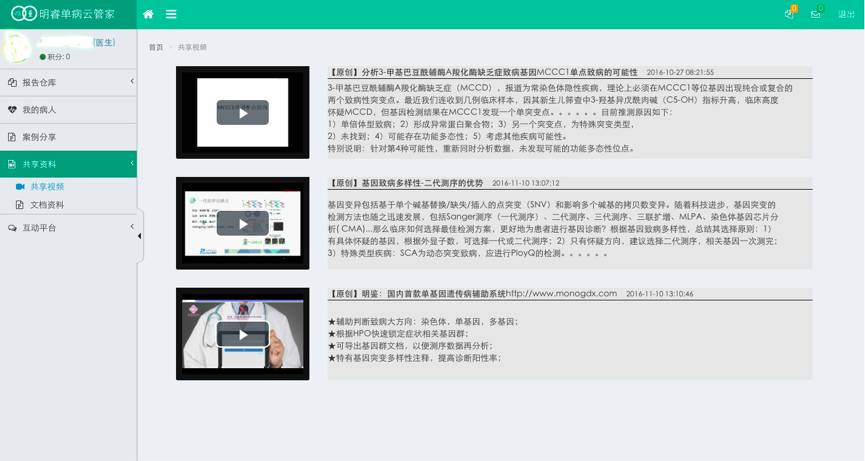The height and width of the screenshot is (461, 865).
Task: Open notifications icon with orange badge
Action: point(789,14)
